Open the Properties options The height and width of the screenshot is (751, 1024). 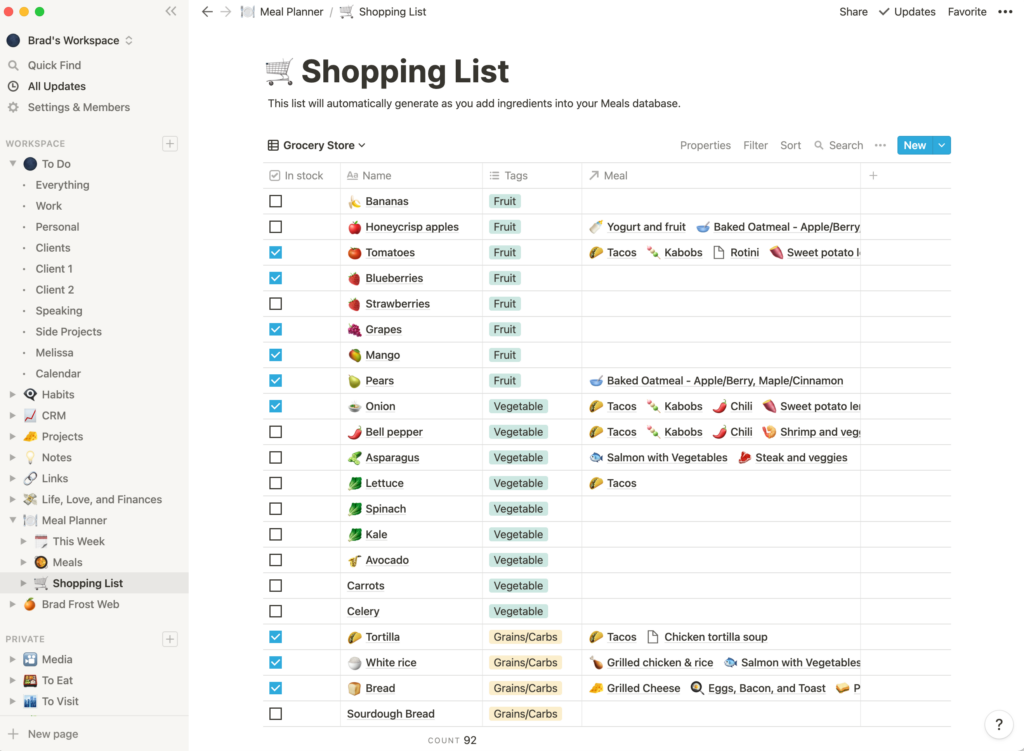(x=705, y=145)
